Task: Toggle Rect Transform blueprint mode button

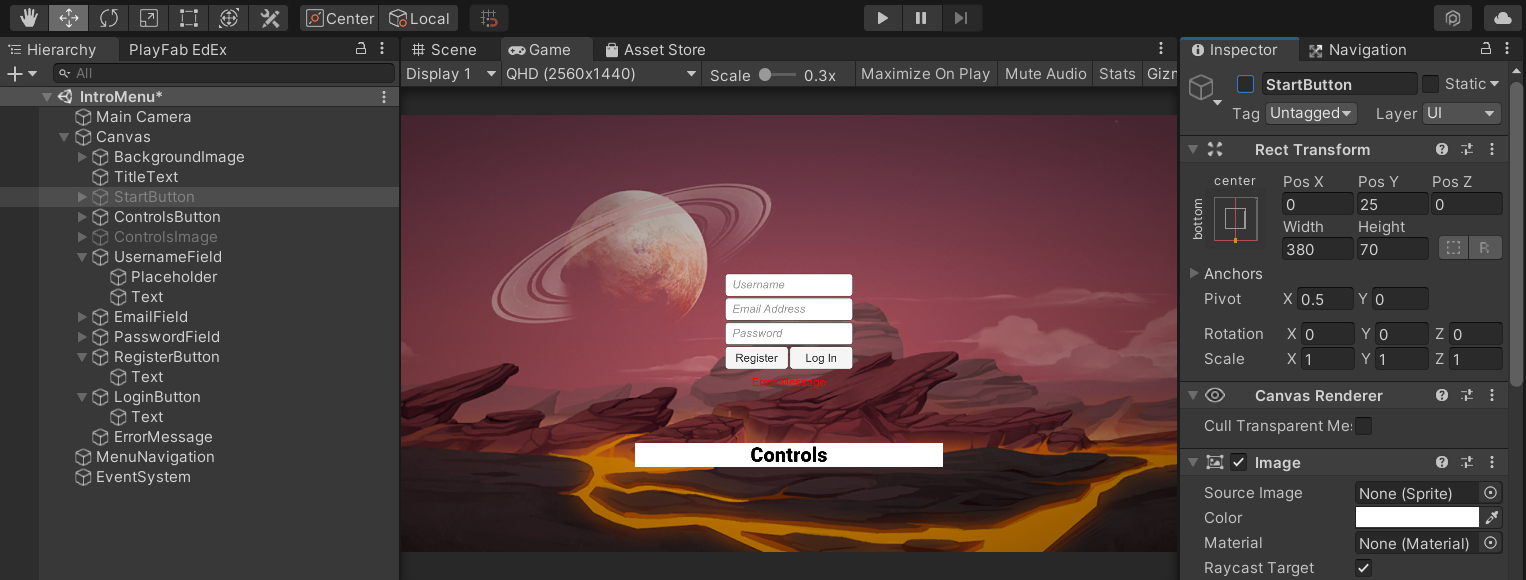Action: pos(1454,248)
